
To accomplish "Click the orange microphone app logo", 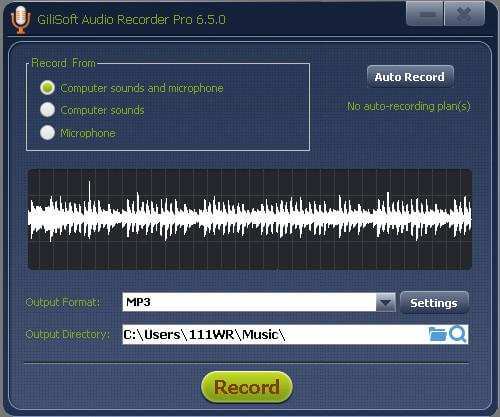I will point(21,19).
